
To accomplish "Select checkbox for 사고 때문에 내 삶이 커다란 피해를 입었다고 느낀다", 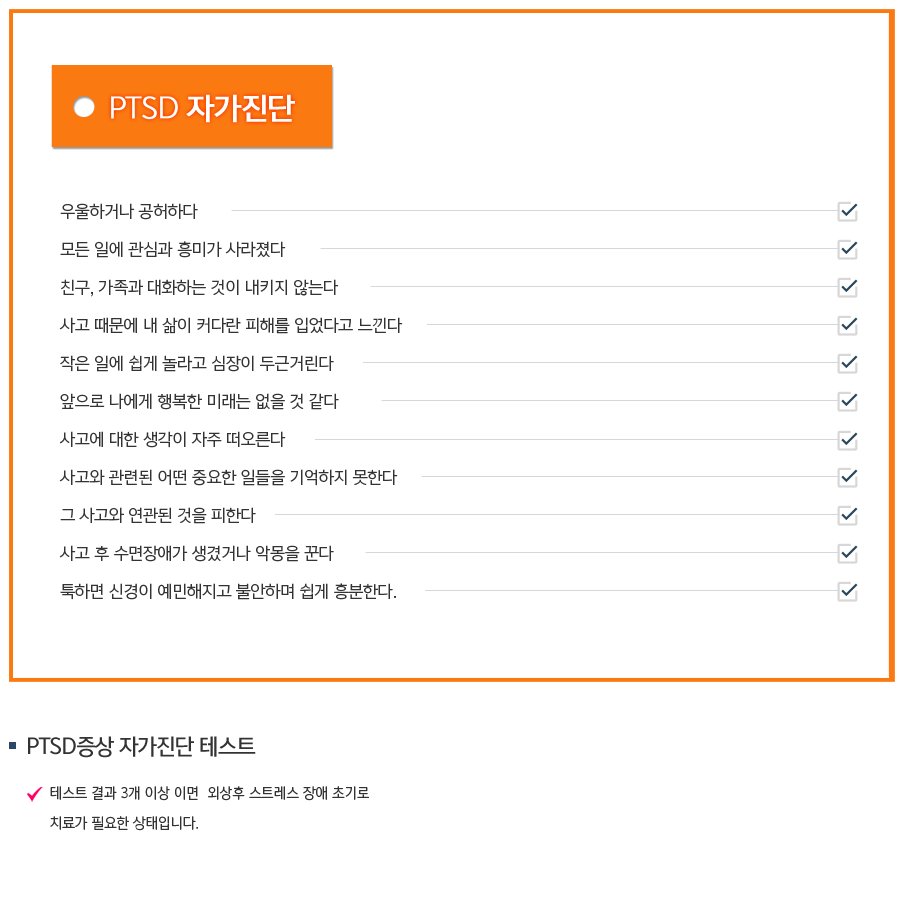I will 847,325.
